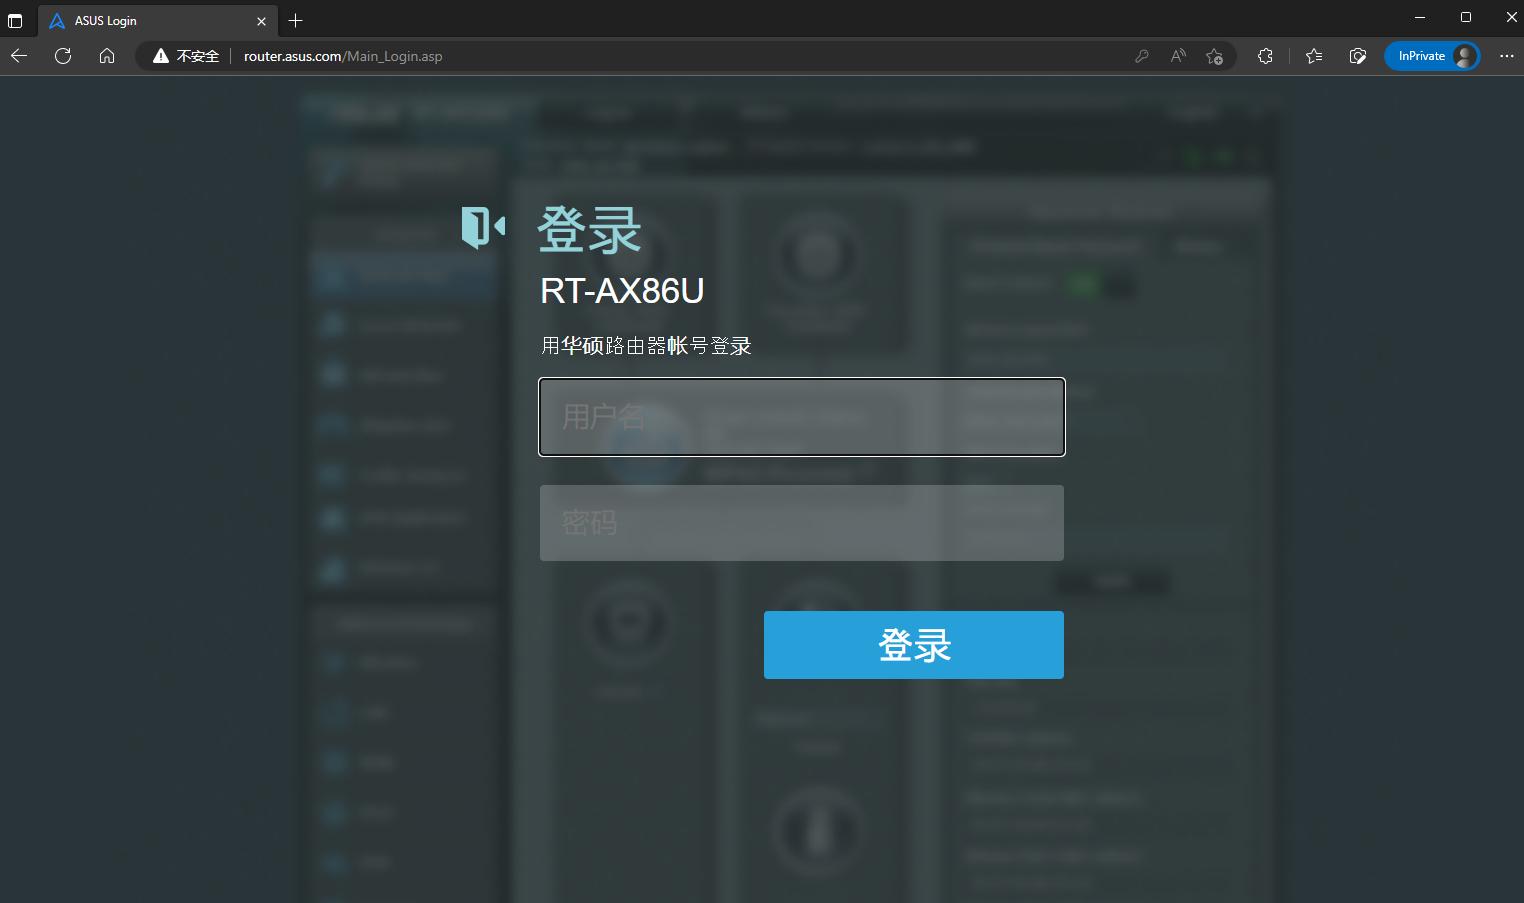Close the browser window

(x=1511, y=17)
